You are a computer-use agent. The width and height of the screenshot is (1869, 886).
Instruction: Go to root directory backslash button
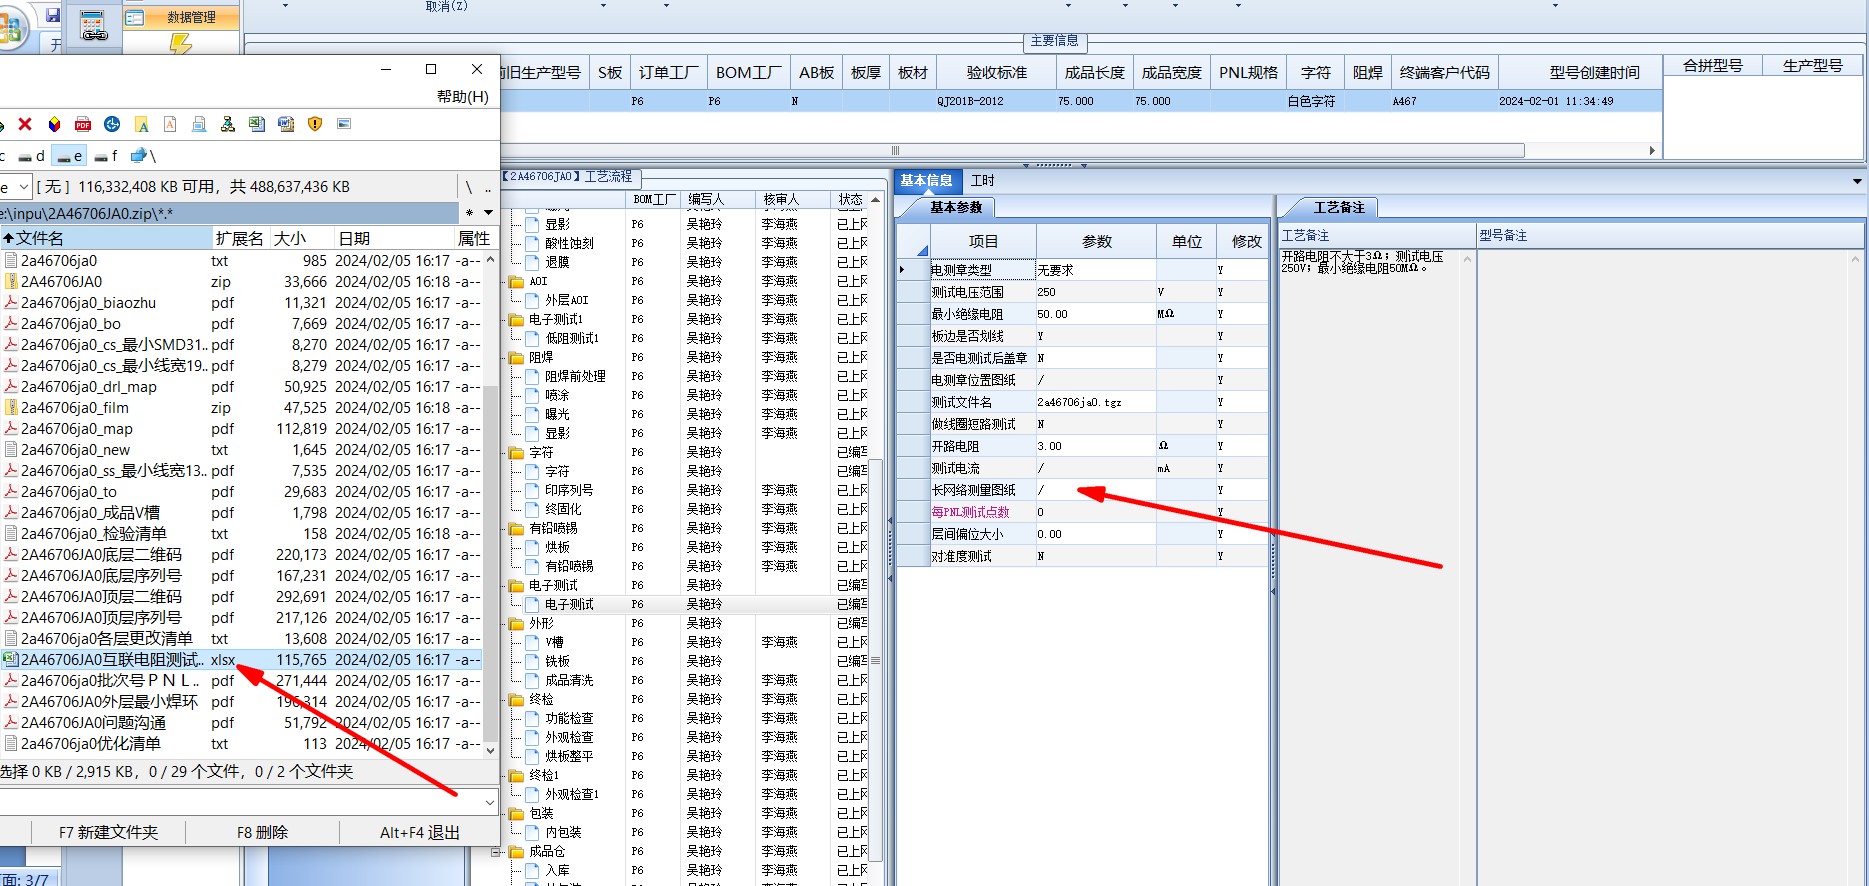[x=468, y=187]
